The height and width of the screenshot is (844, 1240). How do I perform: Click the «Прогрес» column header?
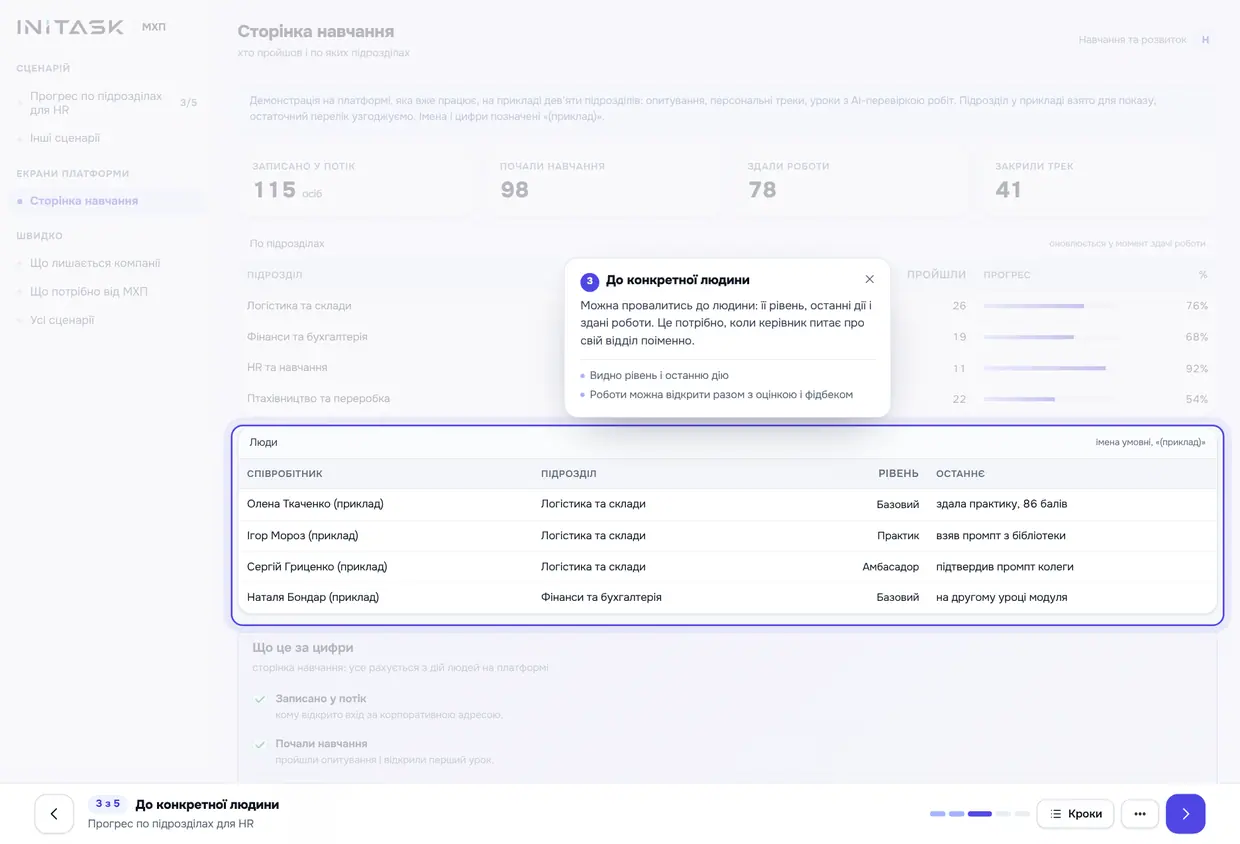1007,275
